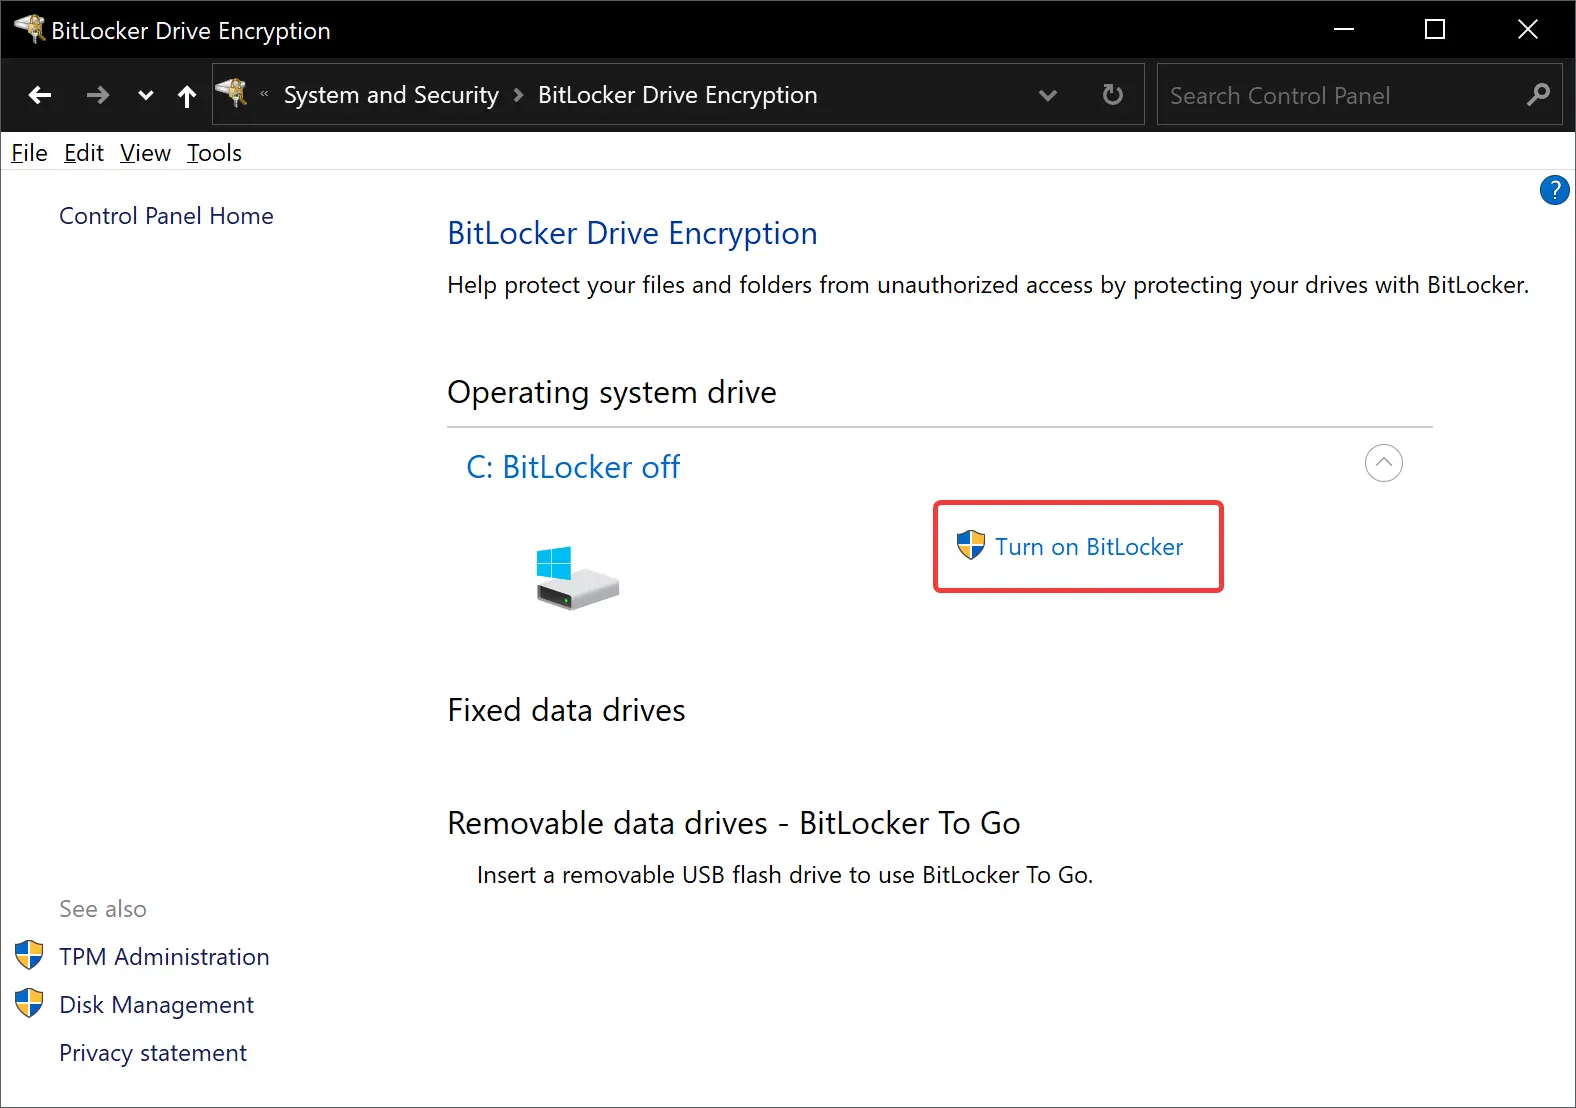Image resolution: width=1576 pixels, height=1108 pixels.
Task: Select BitLocker Drive Encryption breadcrumb
Action: pyautogui.click(x=677, y=95)
